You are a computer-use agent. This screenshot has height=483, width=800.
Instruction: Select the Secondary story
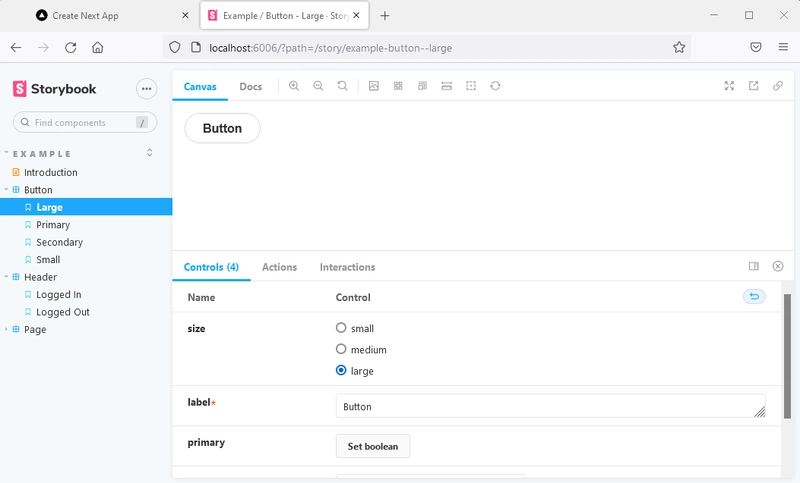[59, 242]
